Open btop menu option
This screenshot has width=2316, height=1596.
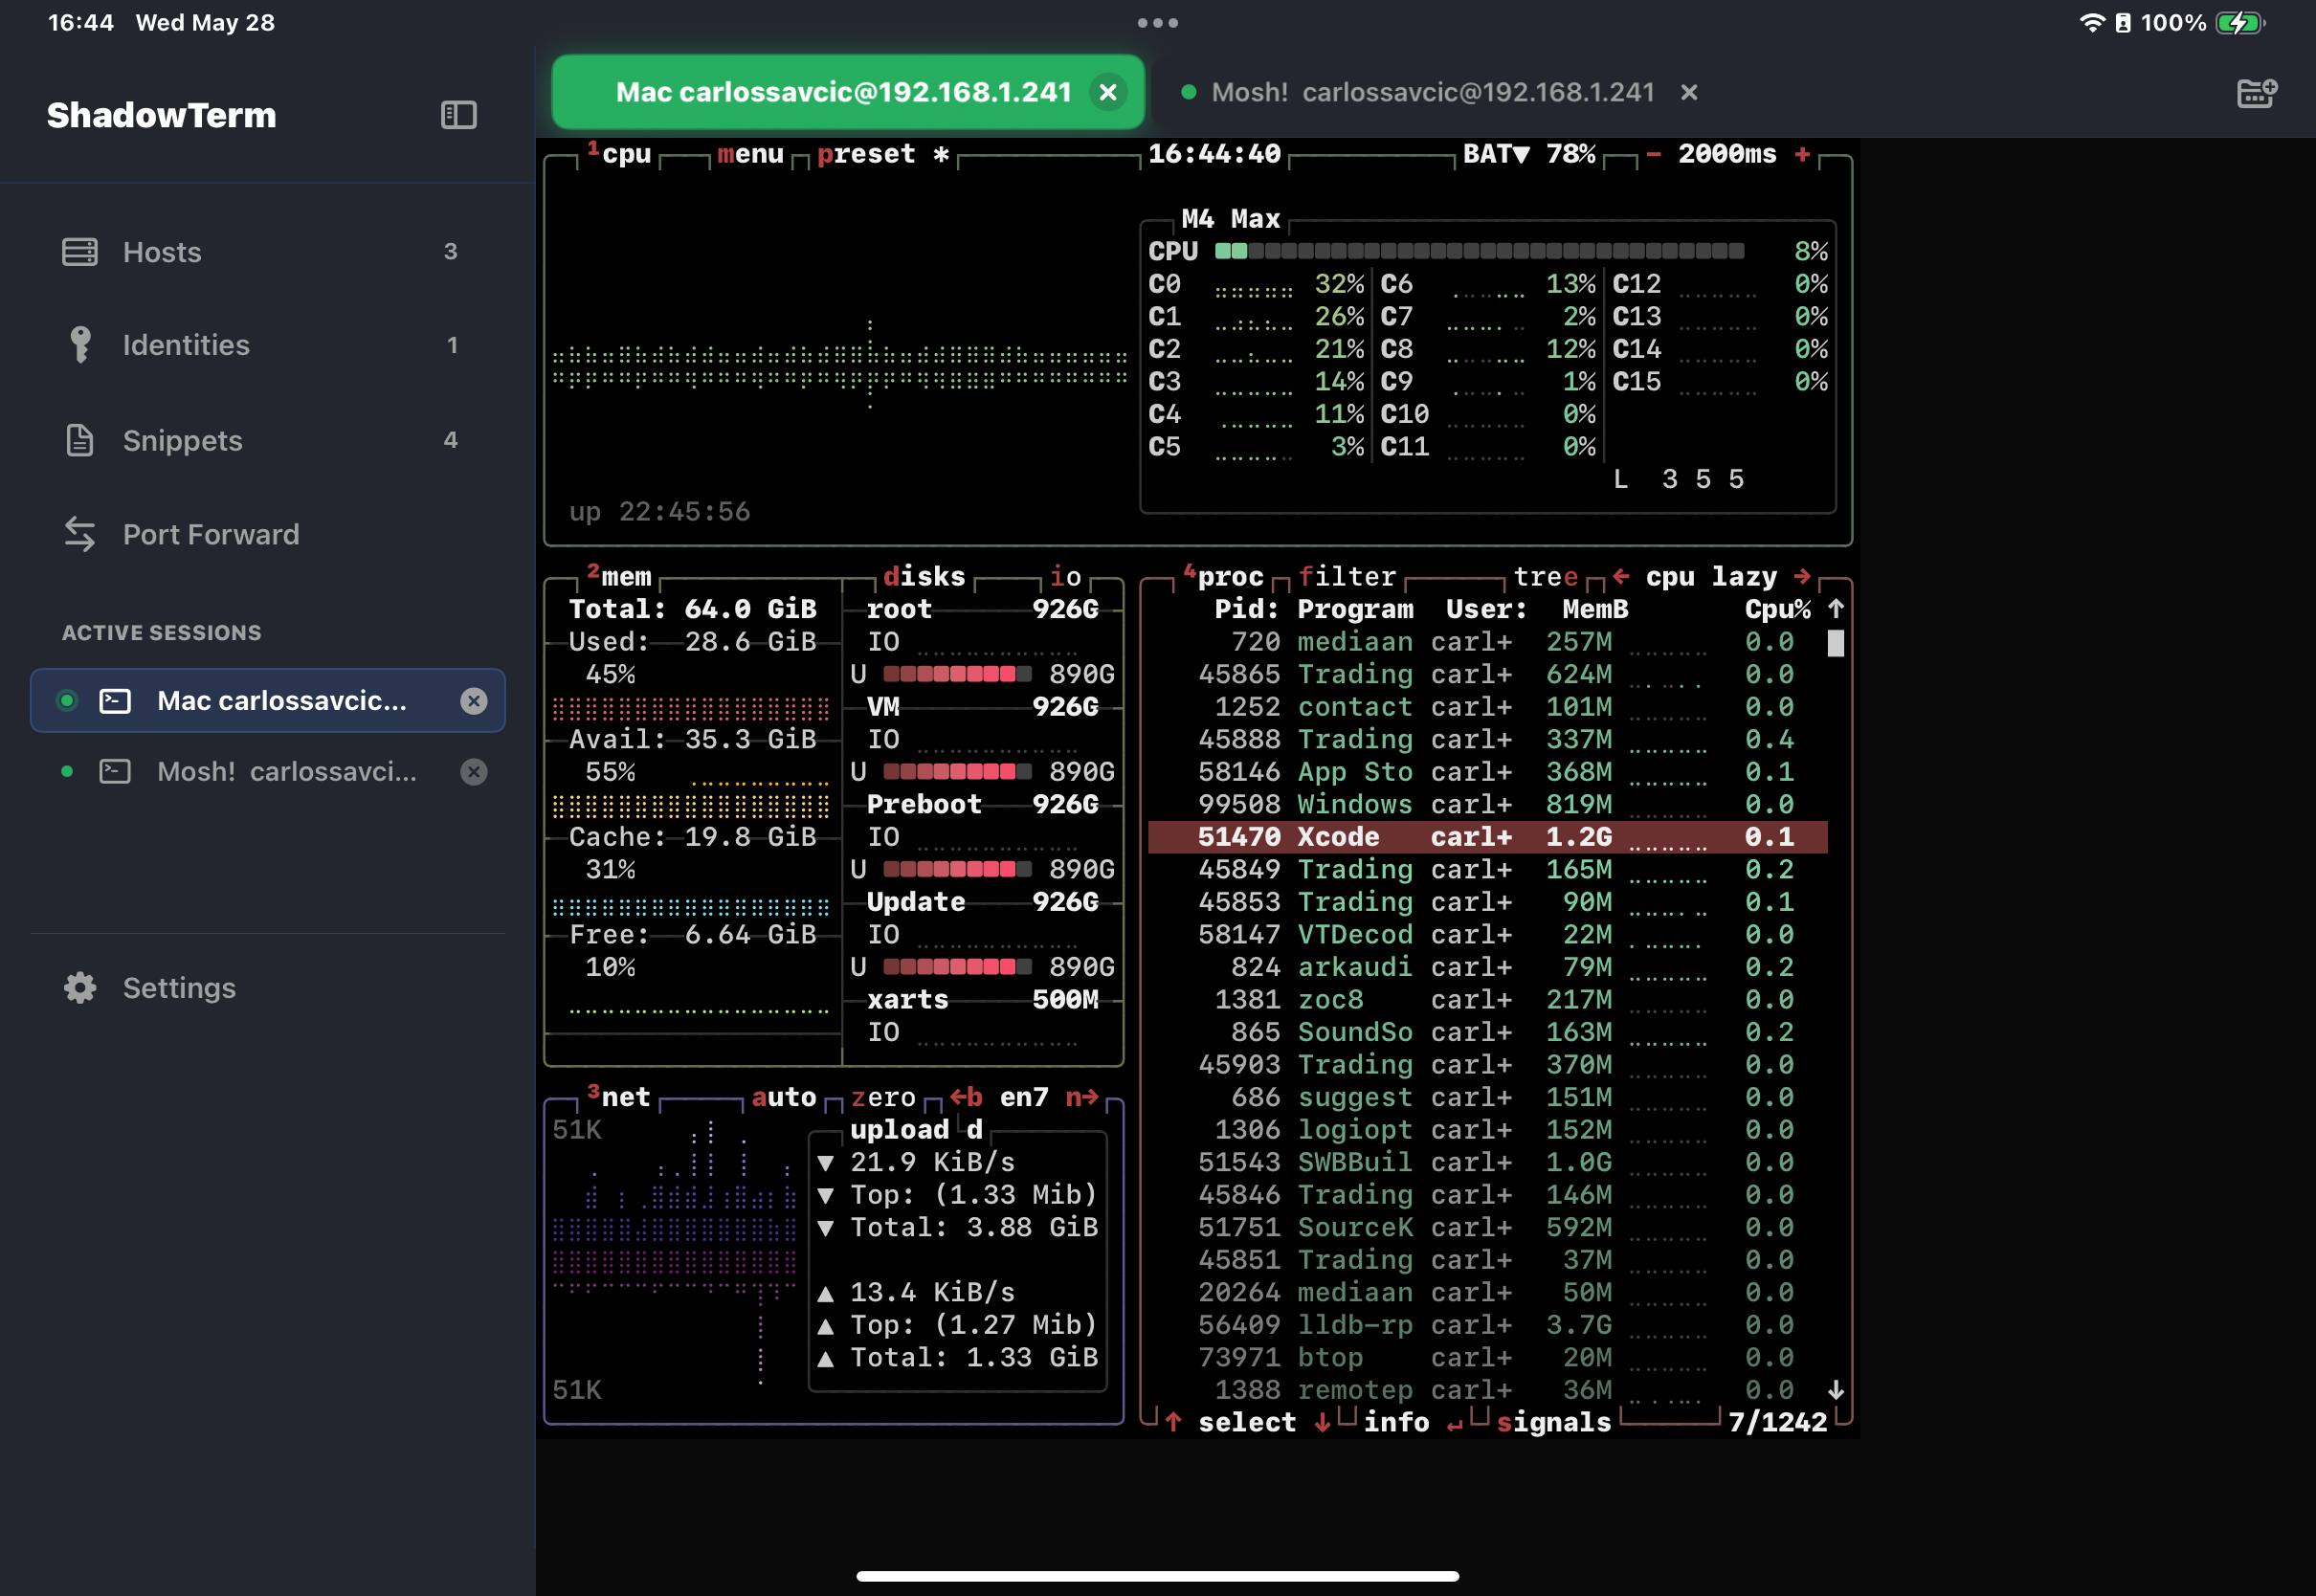(x=751, y=154)
